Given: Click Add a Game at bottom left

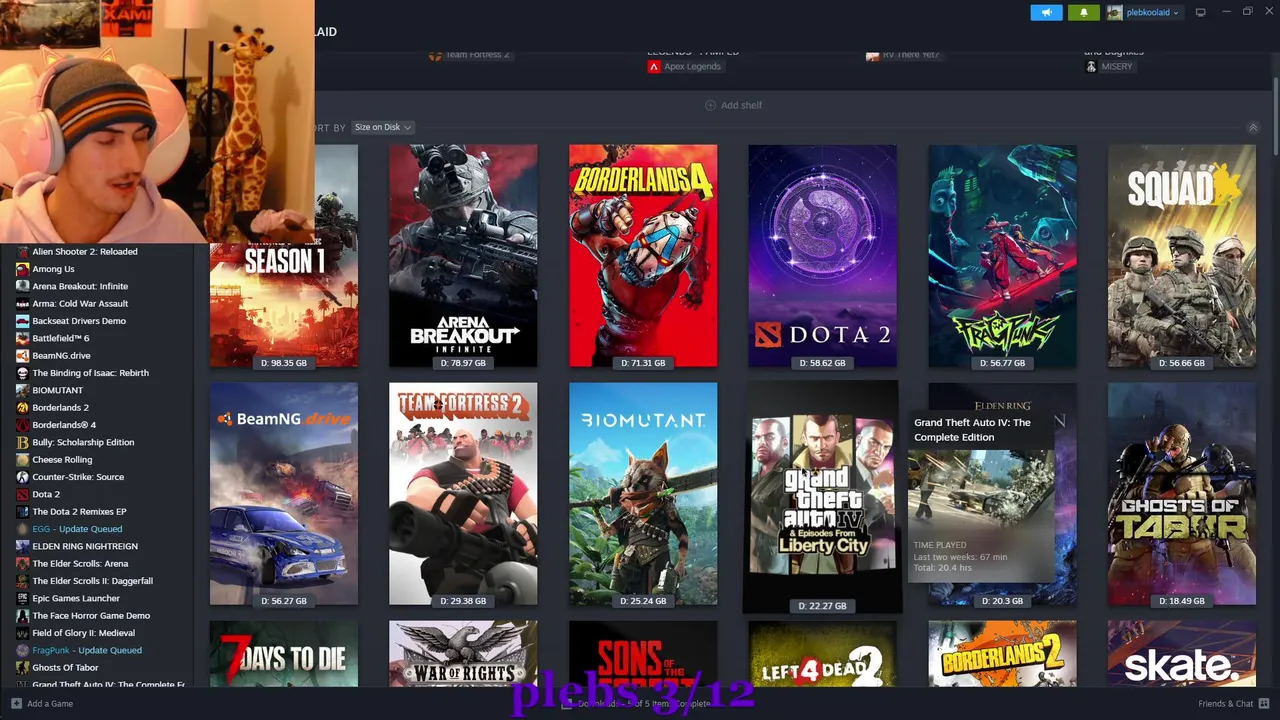Looking at the screenshot, I should point(42,703).
